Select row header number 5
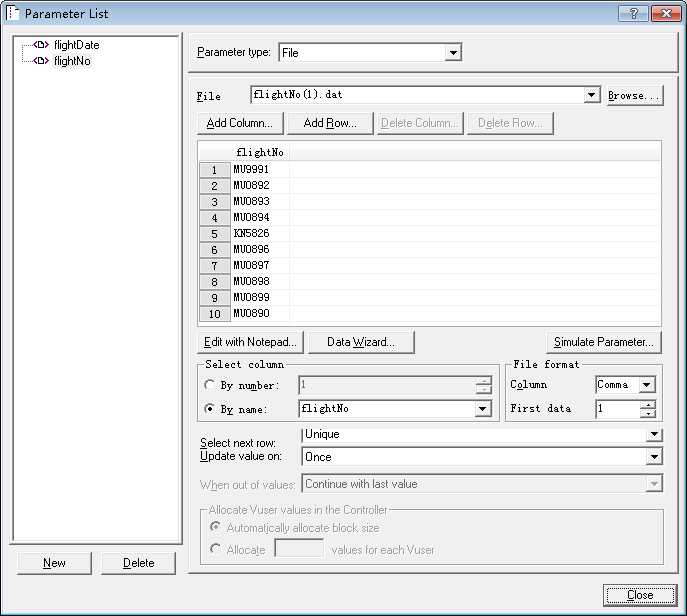 click(215, 234)
